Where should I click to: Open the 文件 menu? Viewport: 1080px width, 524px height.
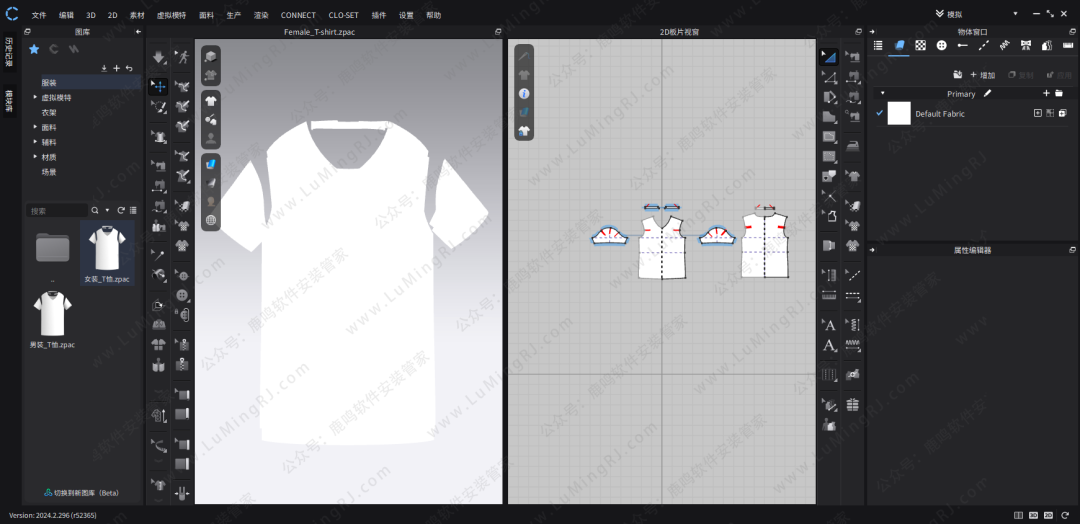(39, 15)
